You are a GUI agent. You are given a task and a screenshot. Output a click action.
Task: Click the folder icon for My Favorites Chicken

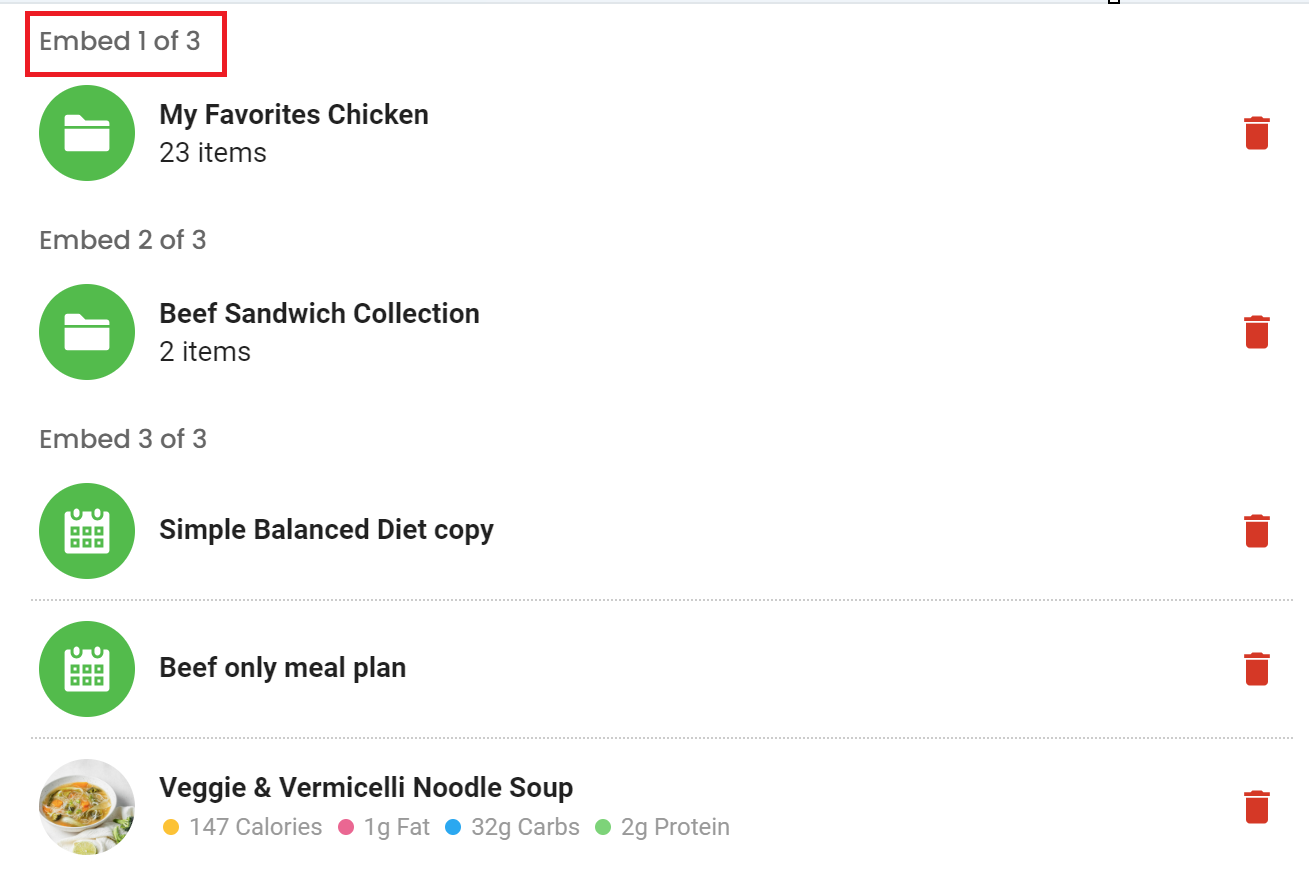pos(87,133)
